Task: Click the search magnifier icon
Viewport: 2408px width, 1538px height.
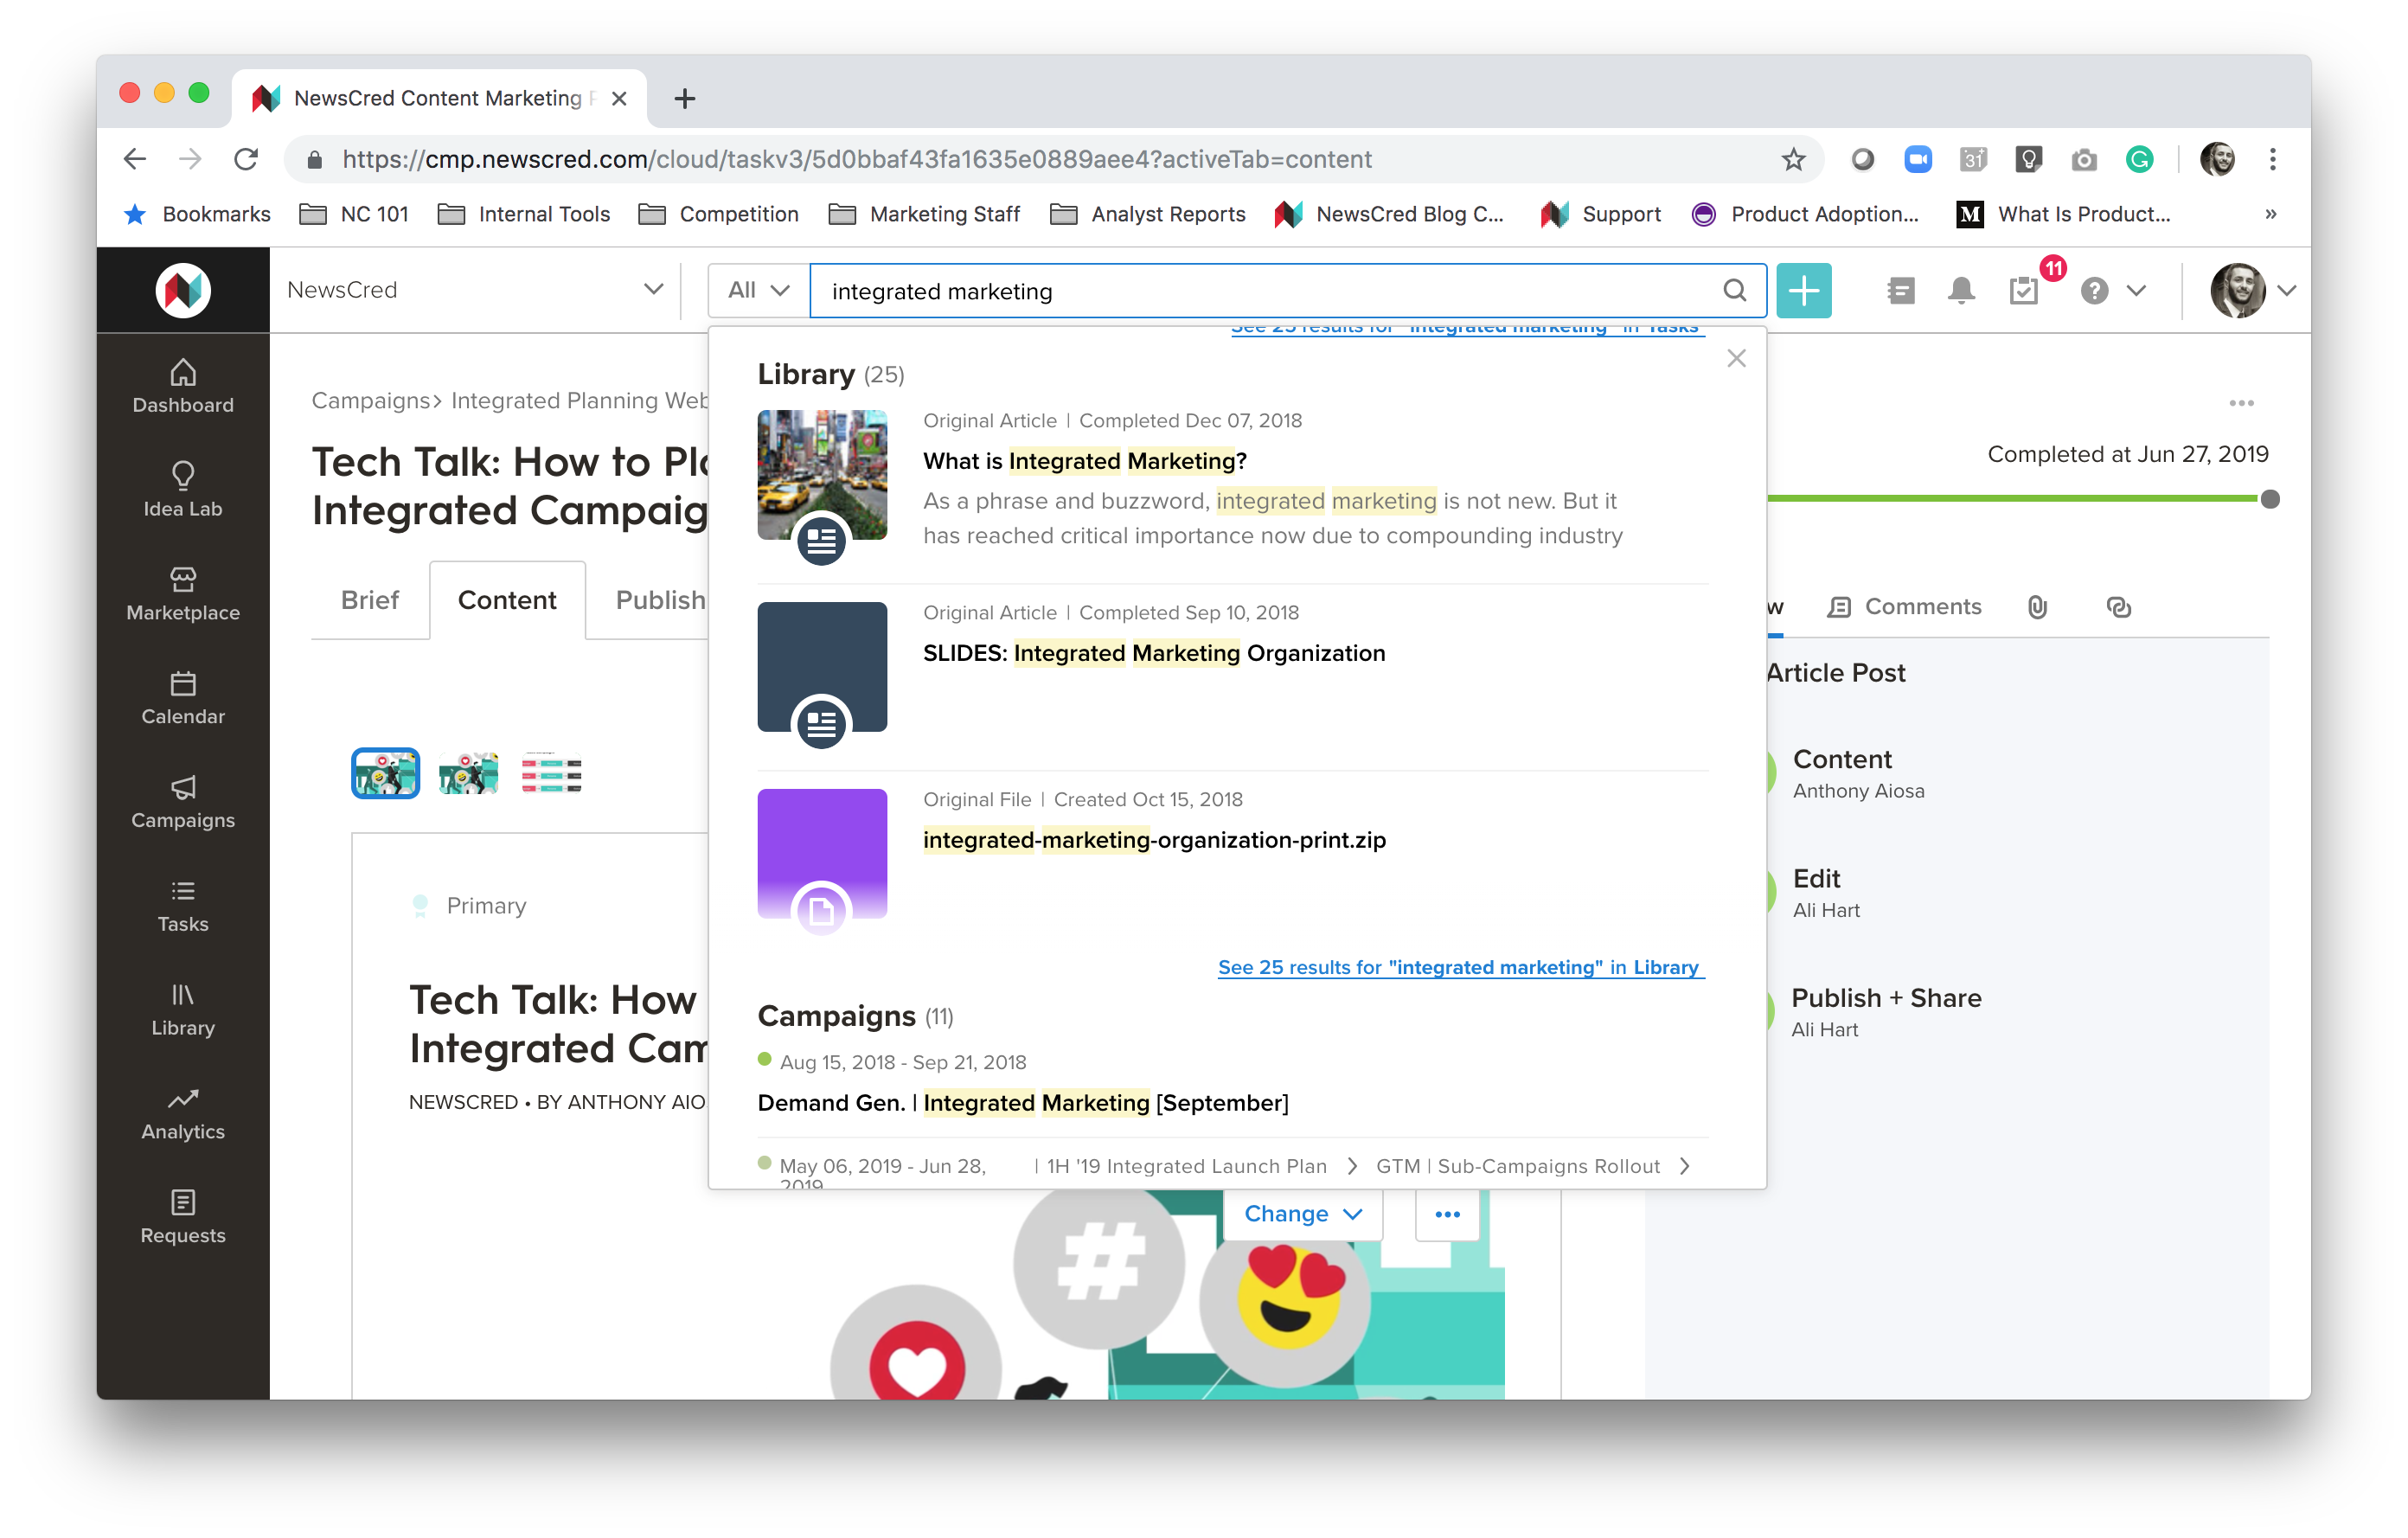Action: [1734, 291]
